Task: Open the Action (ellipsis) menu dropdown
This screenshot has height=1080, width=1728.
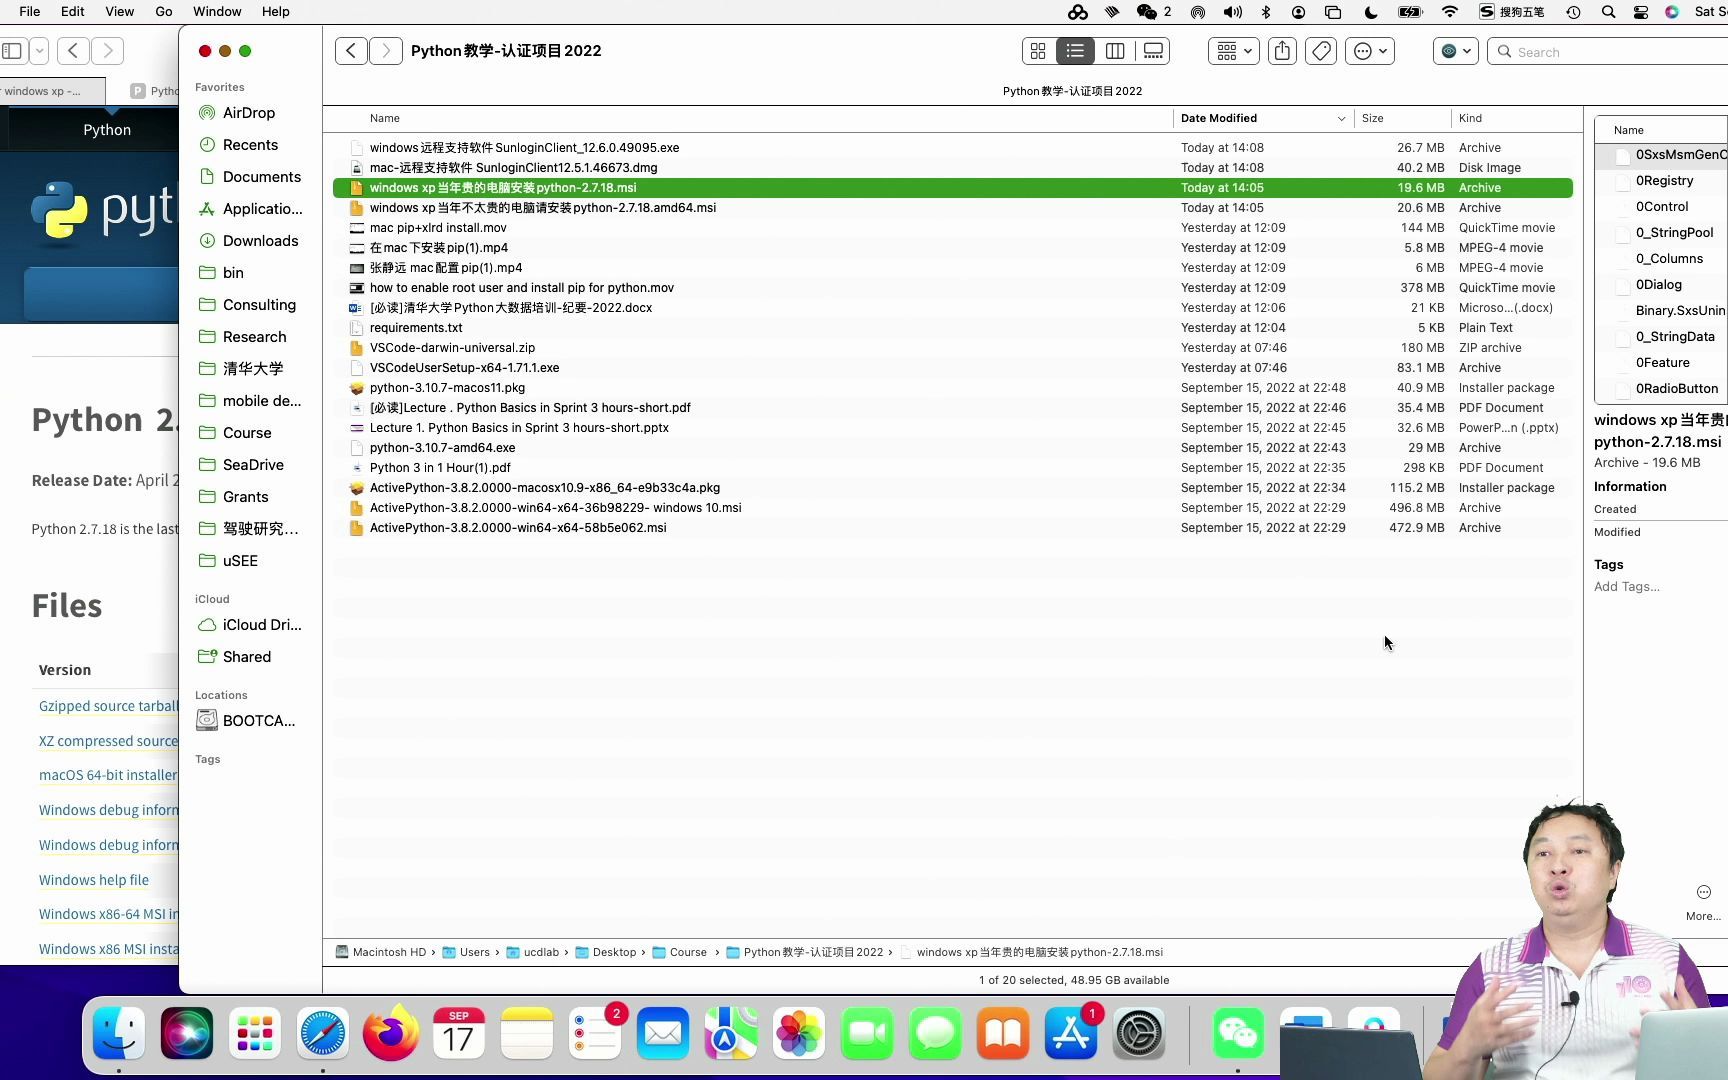Action: point(1370,51)
